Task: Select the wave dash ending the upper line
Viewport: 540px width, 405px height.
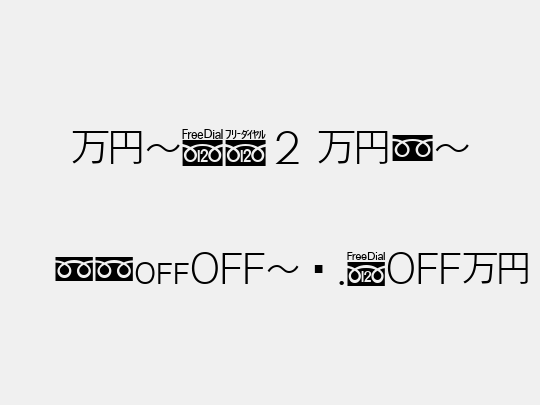Action: (x=452, y=148)
